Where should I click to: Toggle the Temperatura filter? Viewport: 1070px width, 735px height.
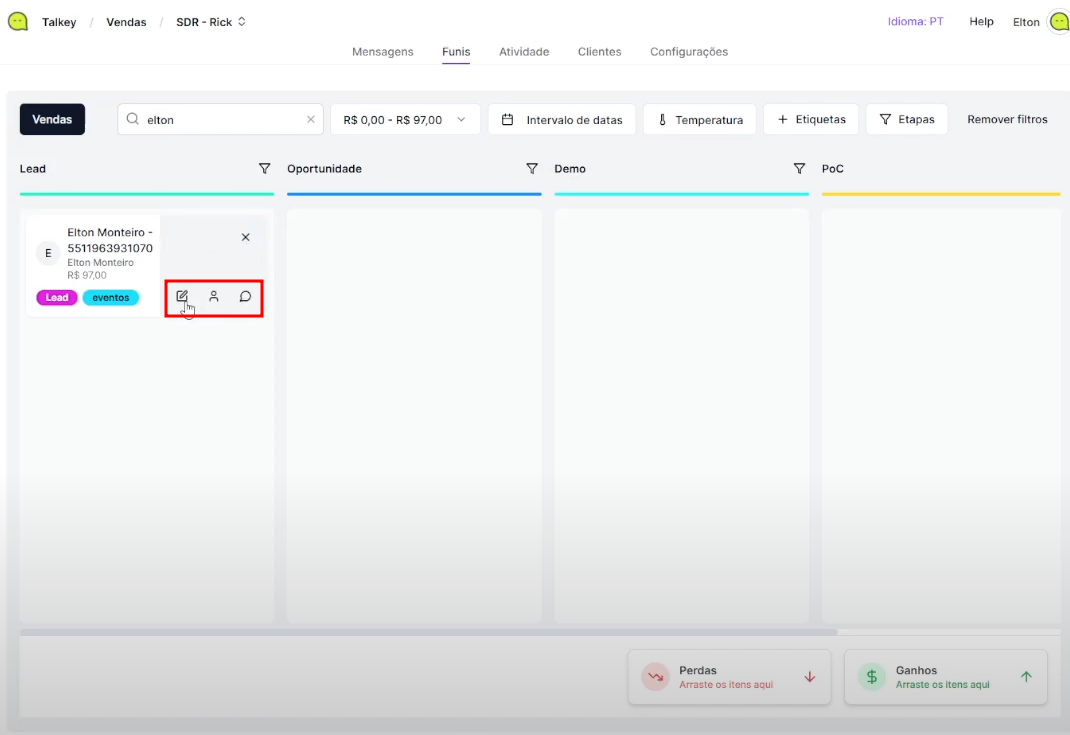pyautogui.click(x=699, y=120)
